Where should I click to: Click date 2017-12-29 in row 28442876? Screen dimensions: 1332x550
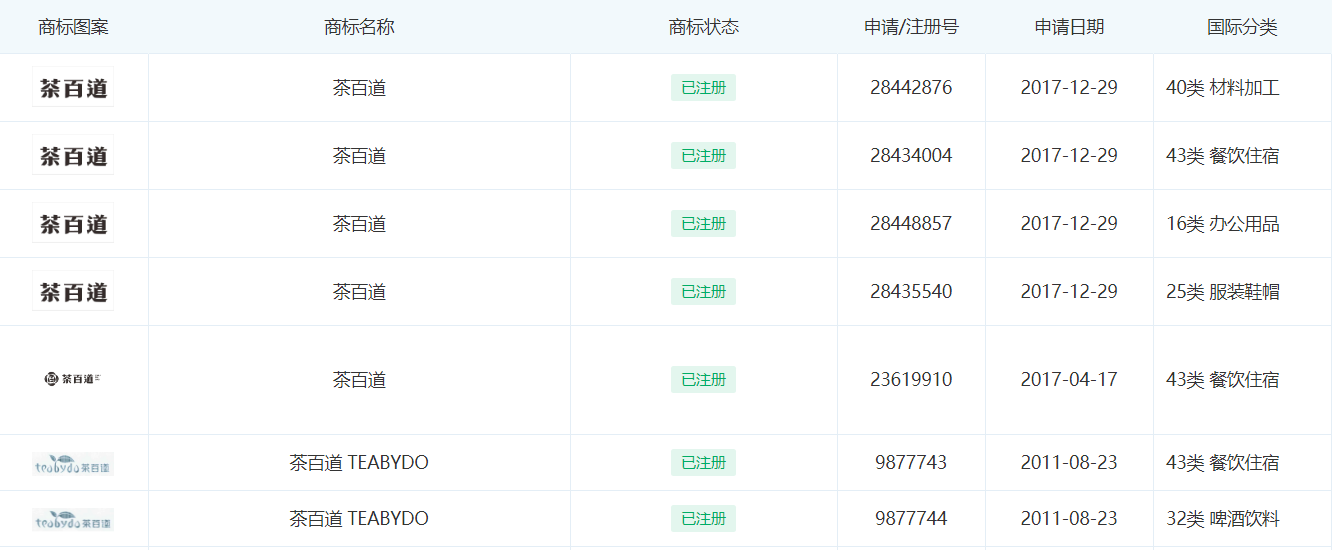pos(1069,88)
